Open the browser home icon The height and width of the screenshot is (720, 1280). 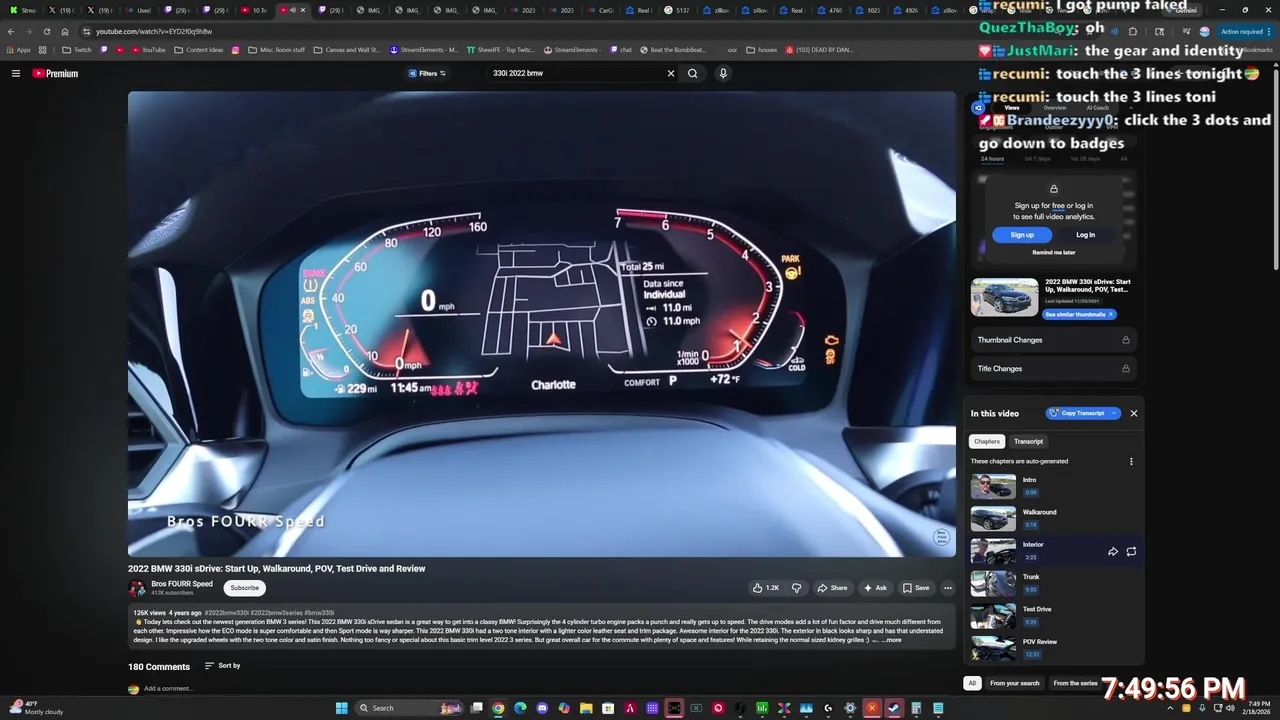(65, 31)
